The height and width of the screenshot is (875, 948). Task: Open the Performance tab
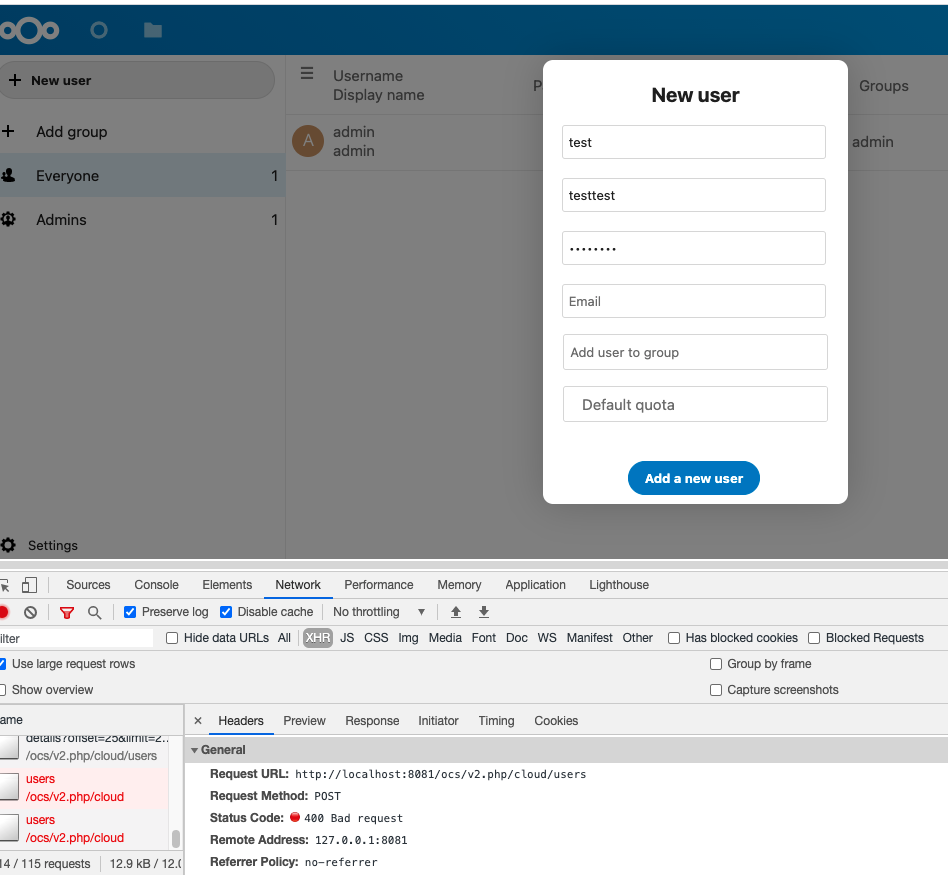click(378, 585)
